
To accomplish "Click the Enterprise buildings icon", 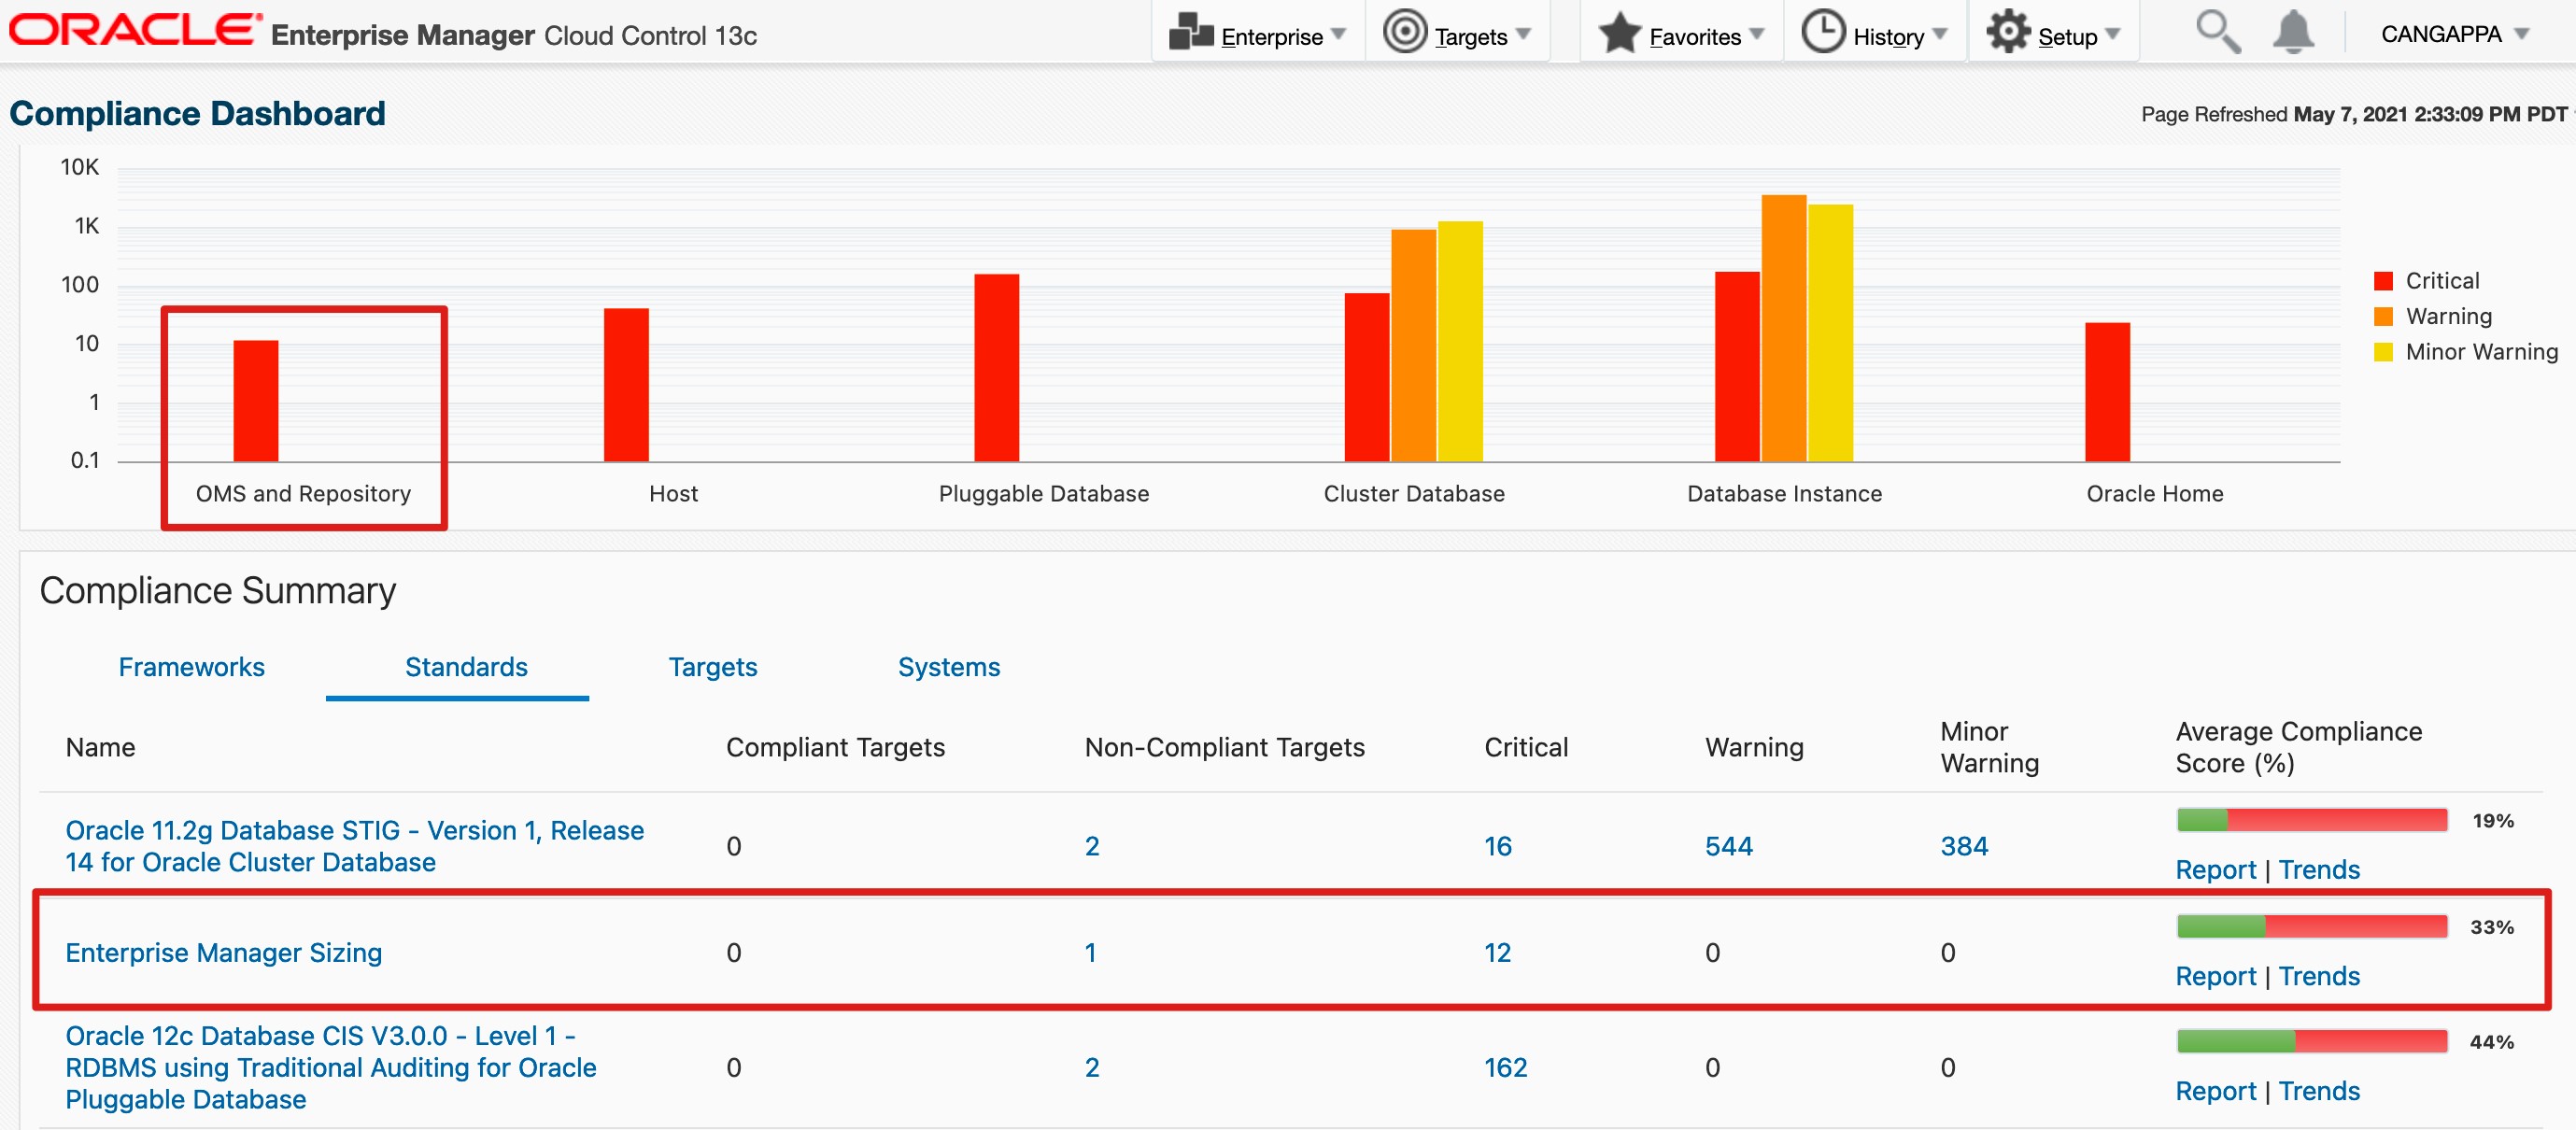I will point(1191,32).
